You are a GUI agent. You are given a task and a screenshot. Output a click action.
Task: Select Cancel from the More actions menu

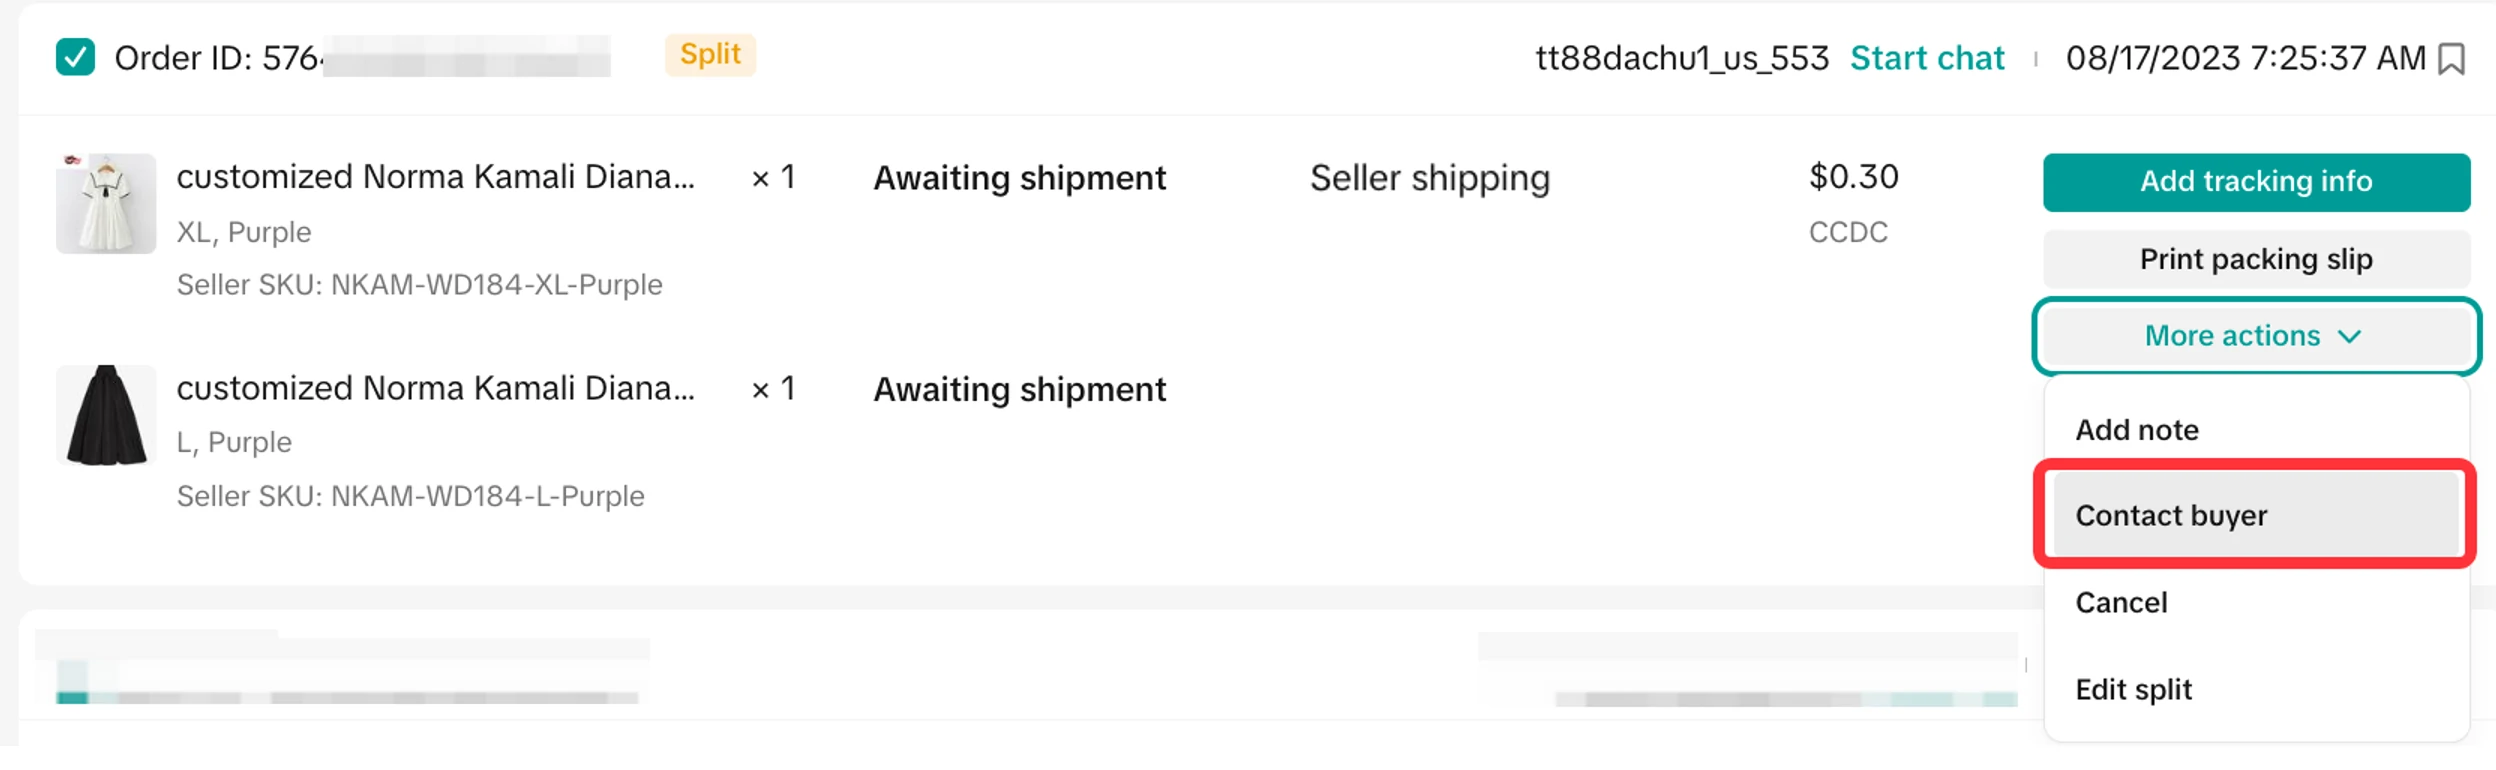click(2121, 603)
